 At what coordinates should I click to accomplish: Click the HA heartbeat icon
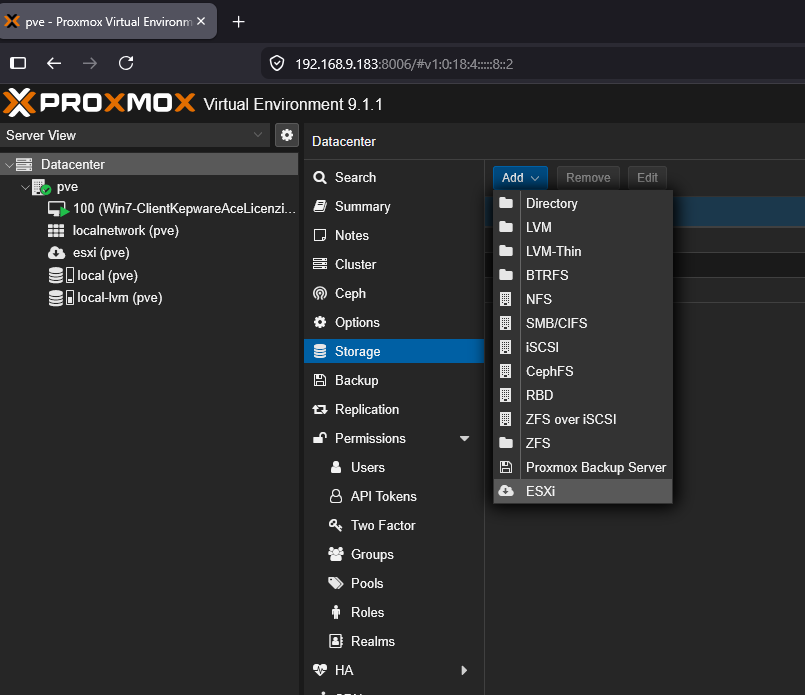(320, 670)
